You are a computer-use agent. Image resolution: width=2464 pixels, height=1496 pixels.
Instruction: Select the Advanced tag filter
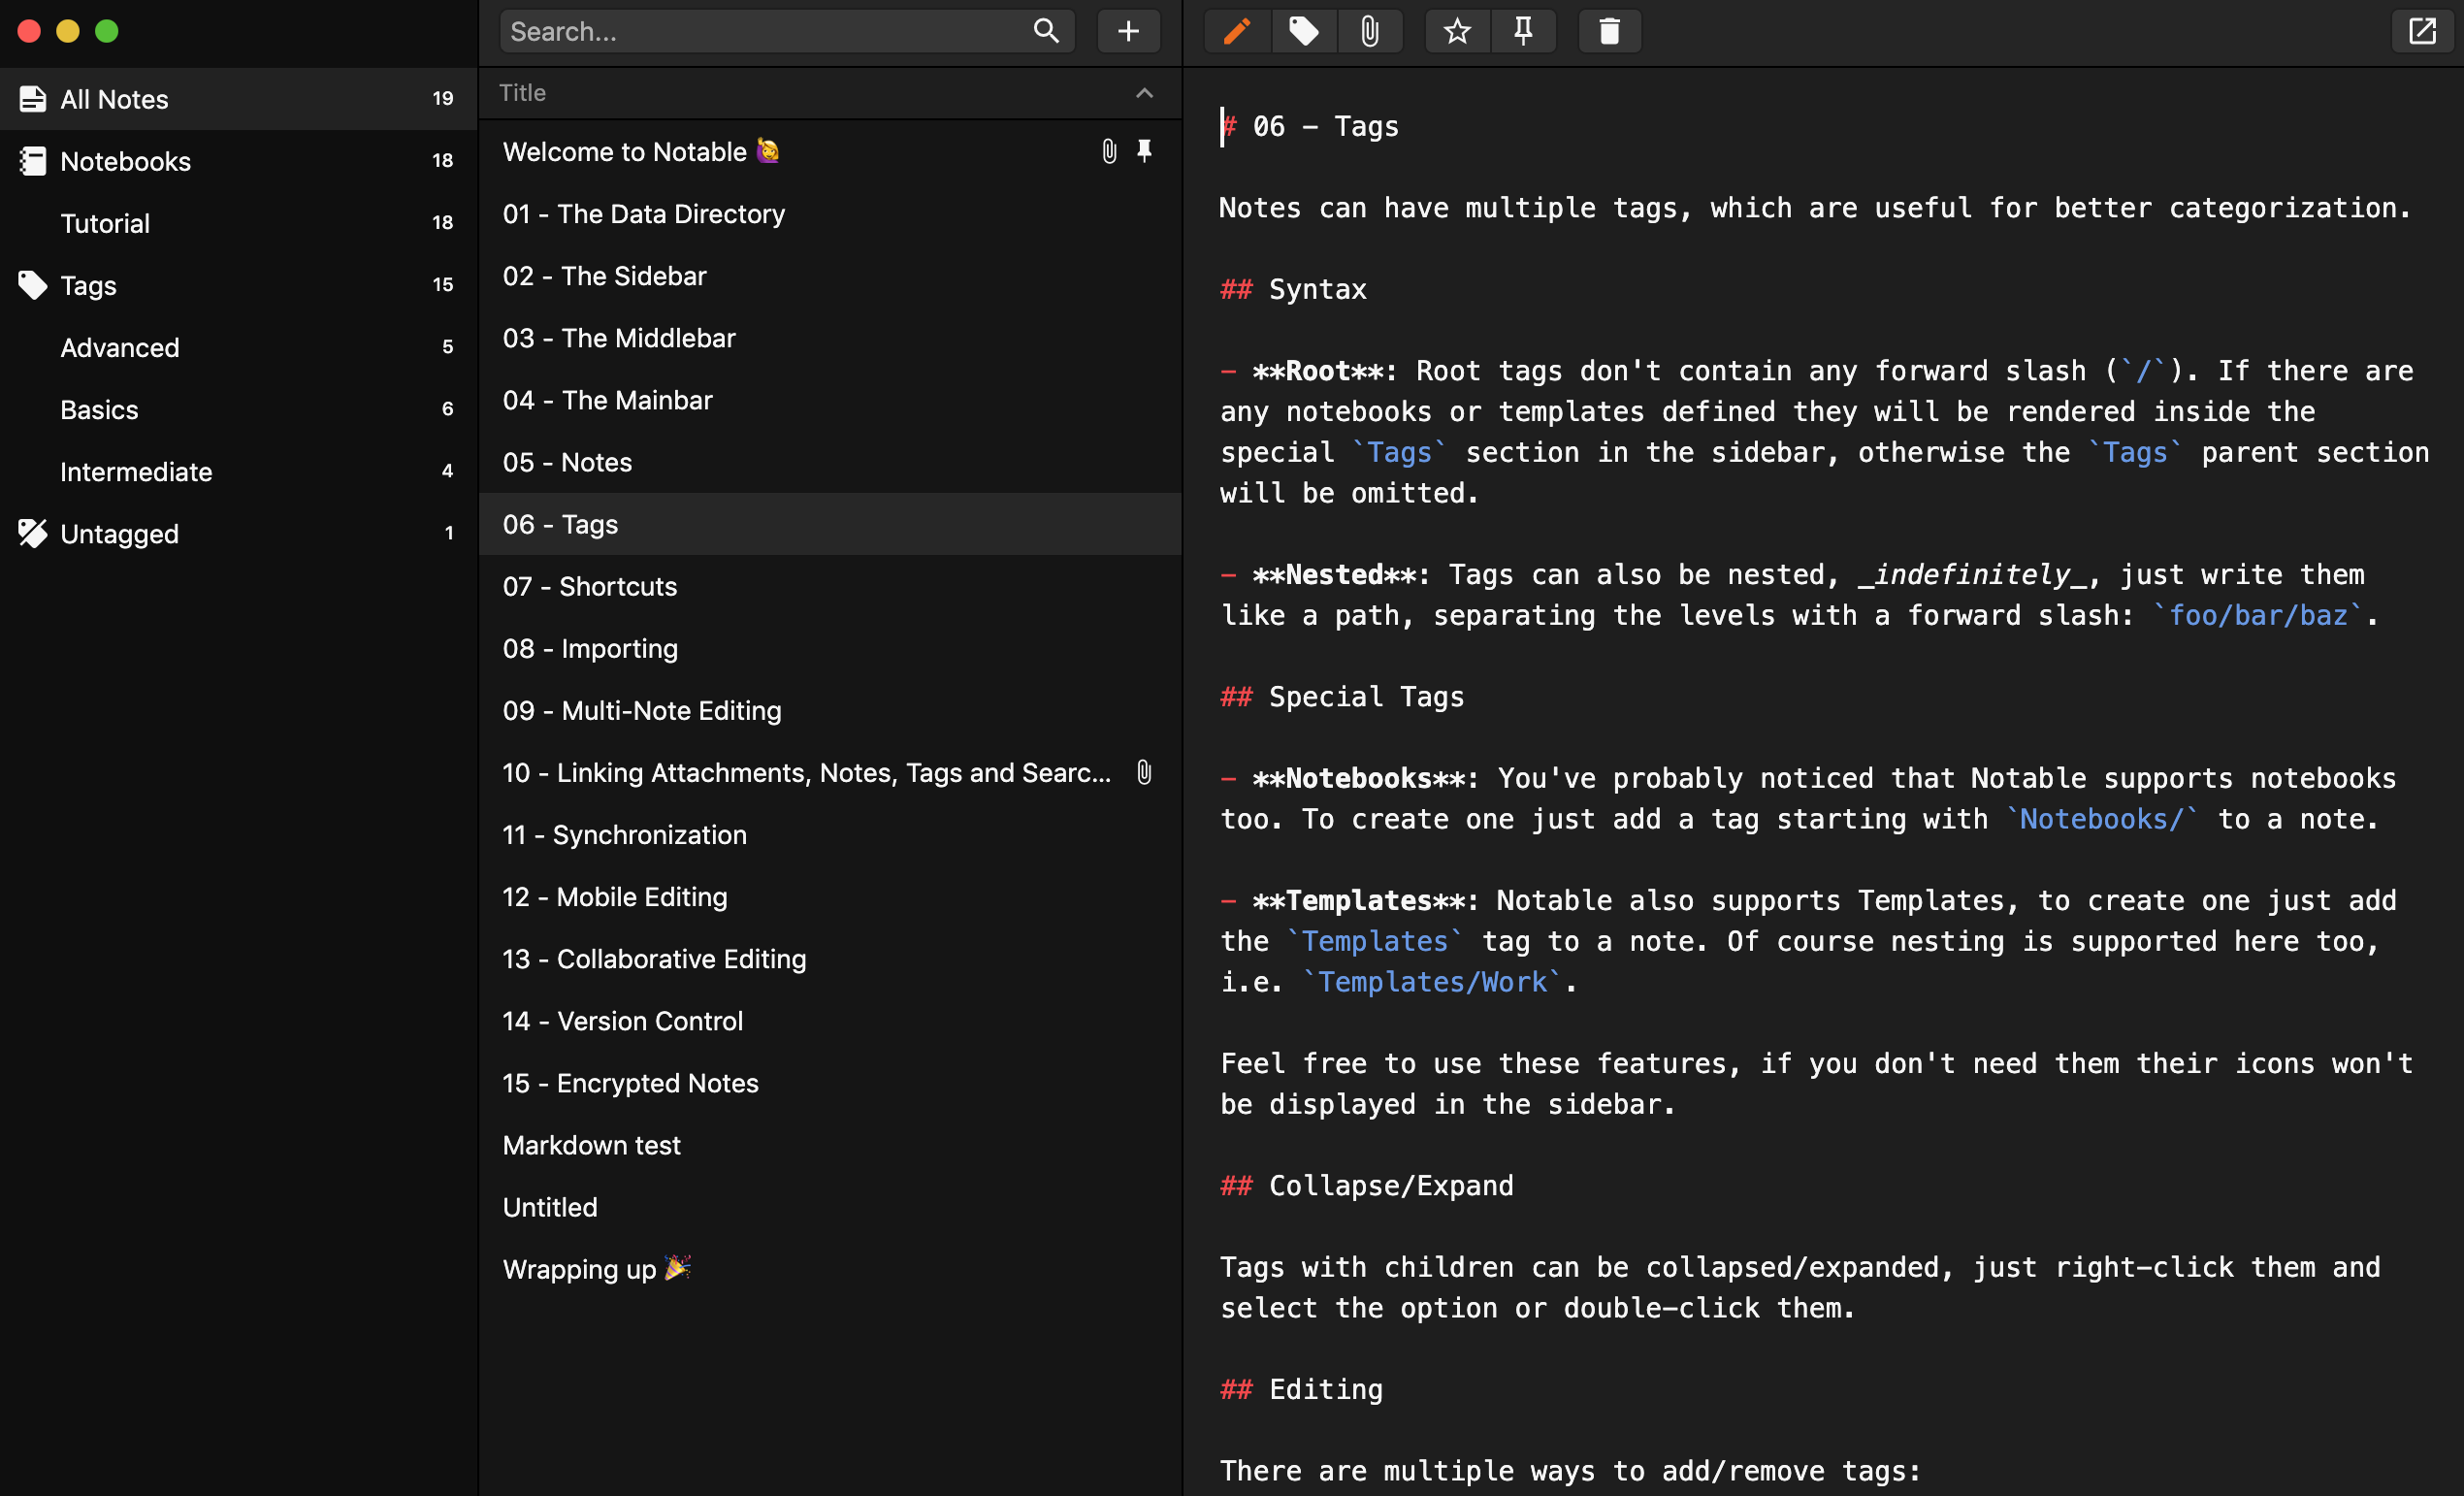(x=119, y=347)
